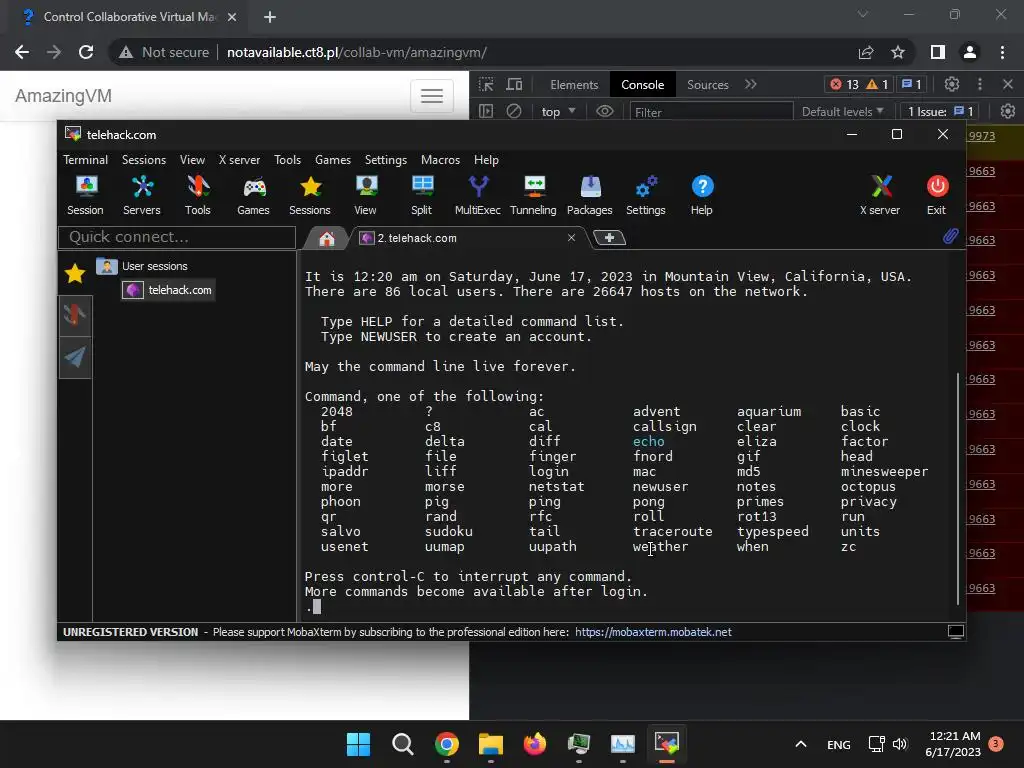Open the Help toolbar icon
The height and width of the screenshot is (768, 1024).
pyautogui.click(x=702, y=195)
